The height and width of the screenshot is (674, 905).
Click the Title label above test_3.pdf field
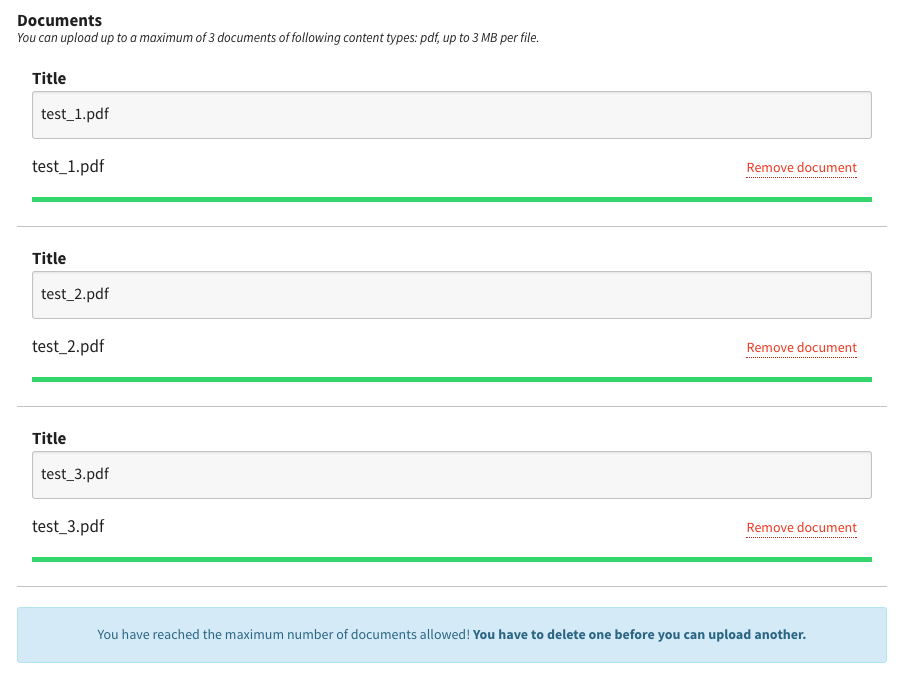click(x=49, y=439)
